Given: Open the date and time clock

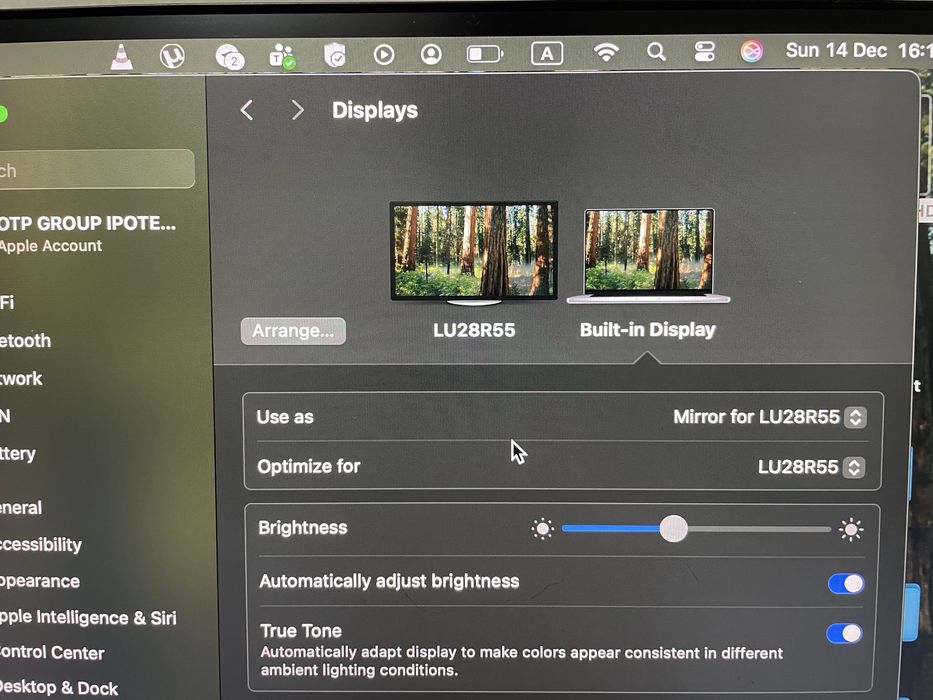Looking at the screenshot, I should tap(858, 50).
